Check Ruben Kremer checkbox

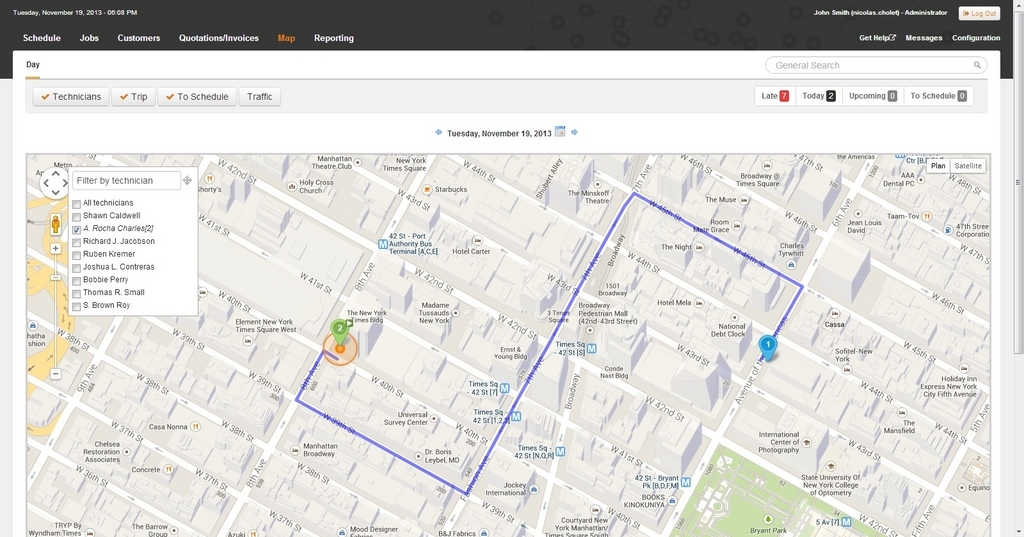point(77,255)
